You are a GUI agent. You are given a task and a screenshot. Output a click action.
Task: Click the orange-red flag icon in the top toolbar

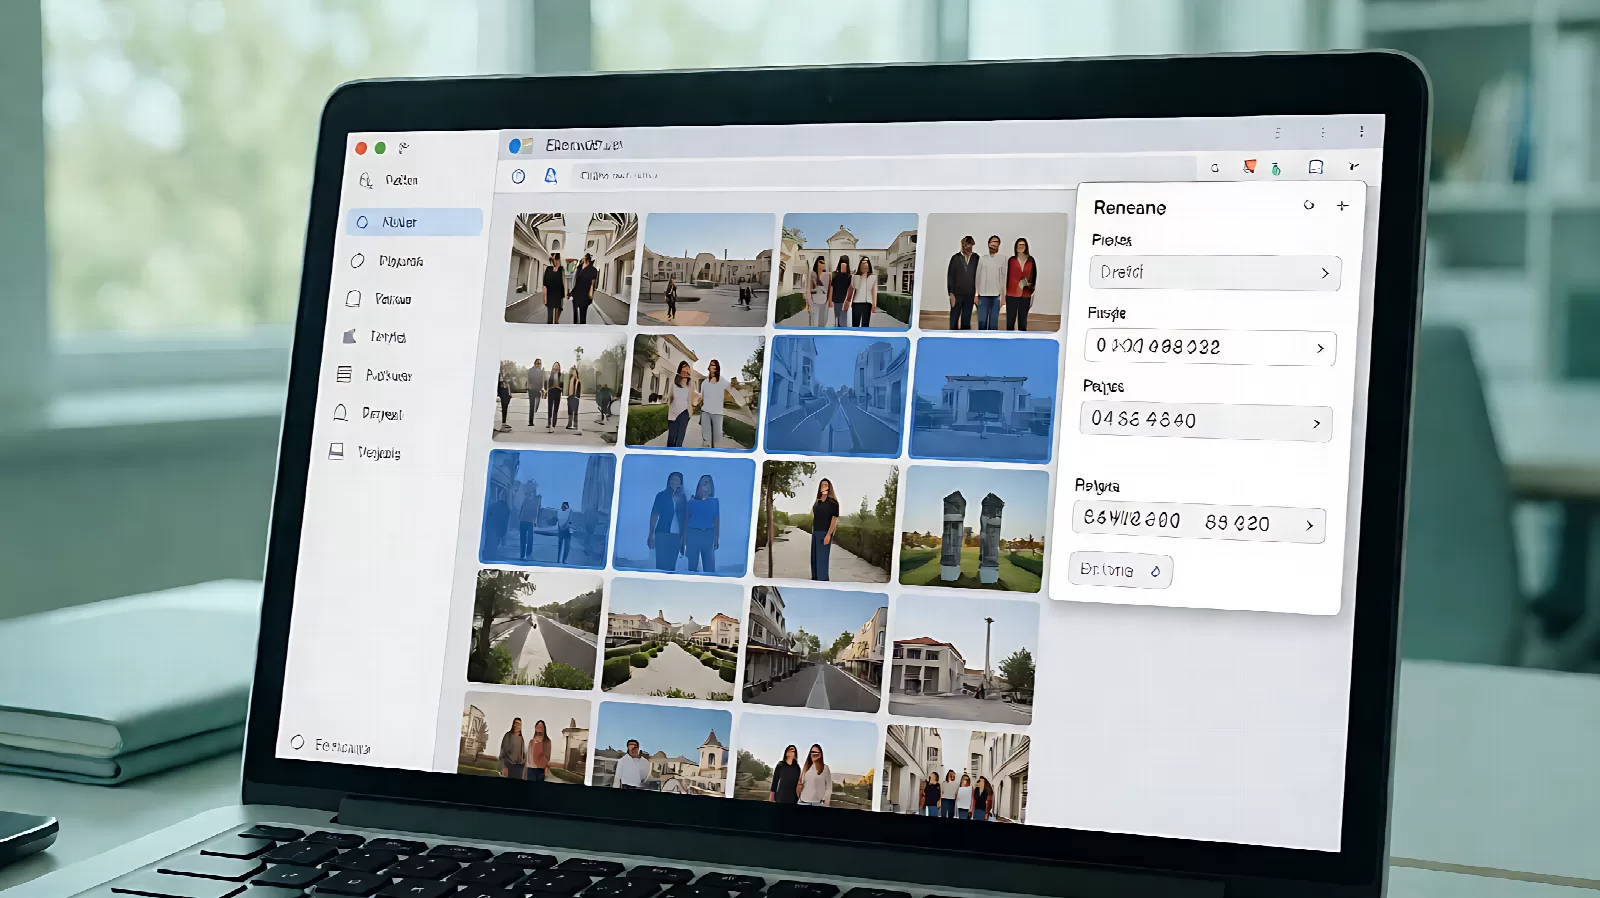[x=1249, y=167]
